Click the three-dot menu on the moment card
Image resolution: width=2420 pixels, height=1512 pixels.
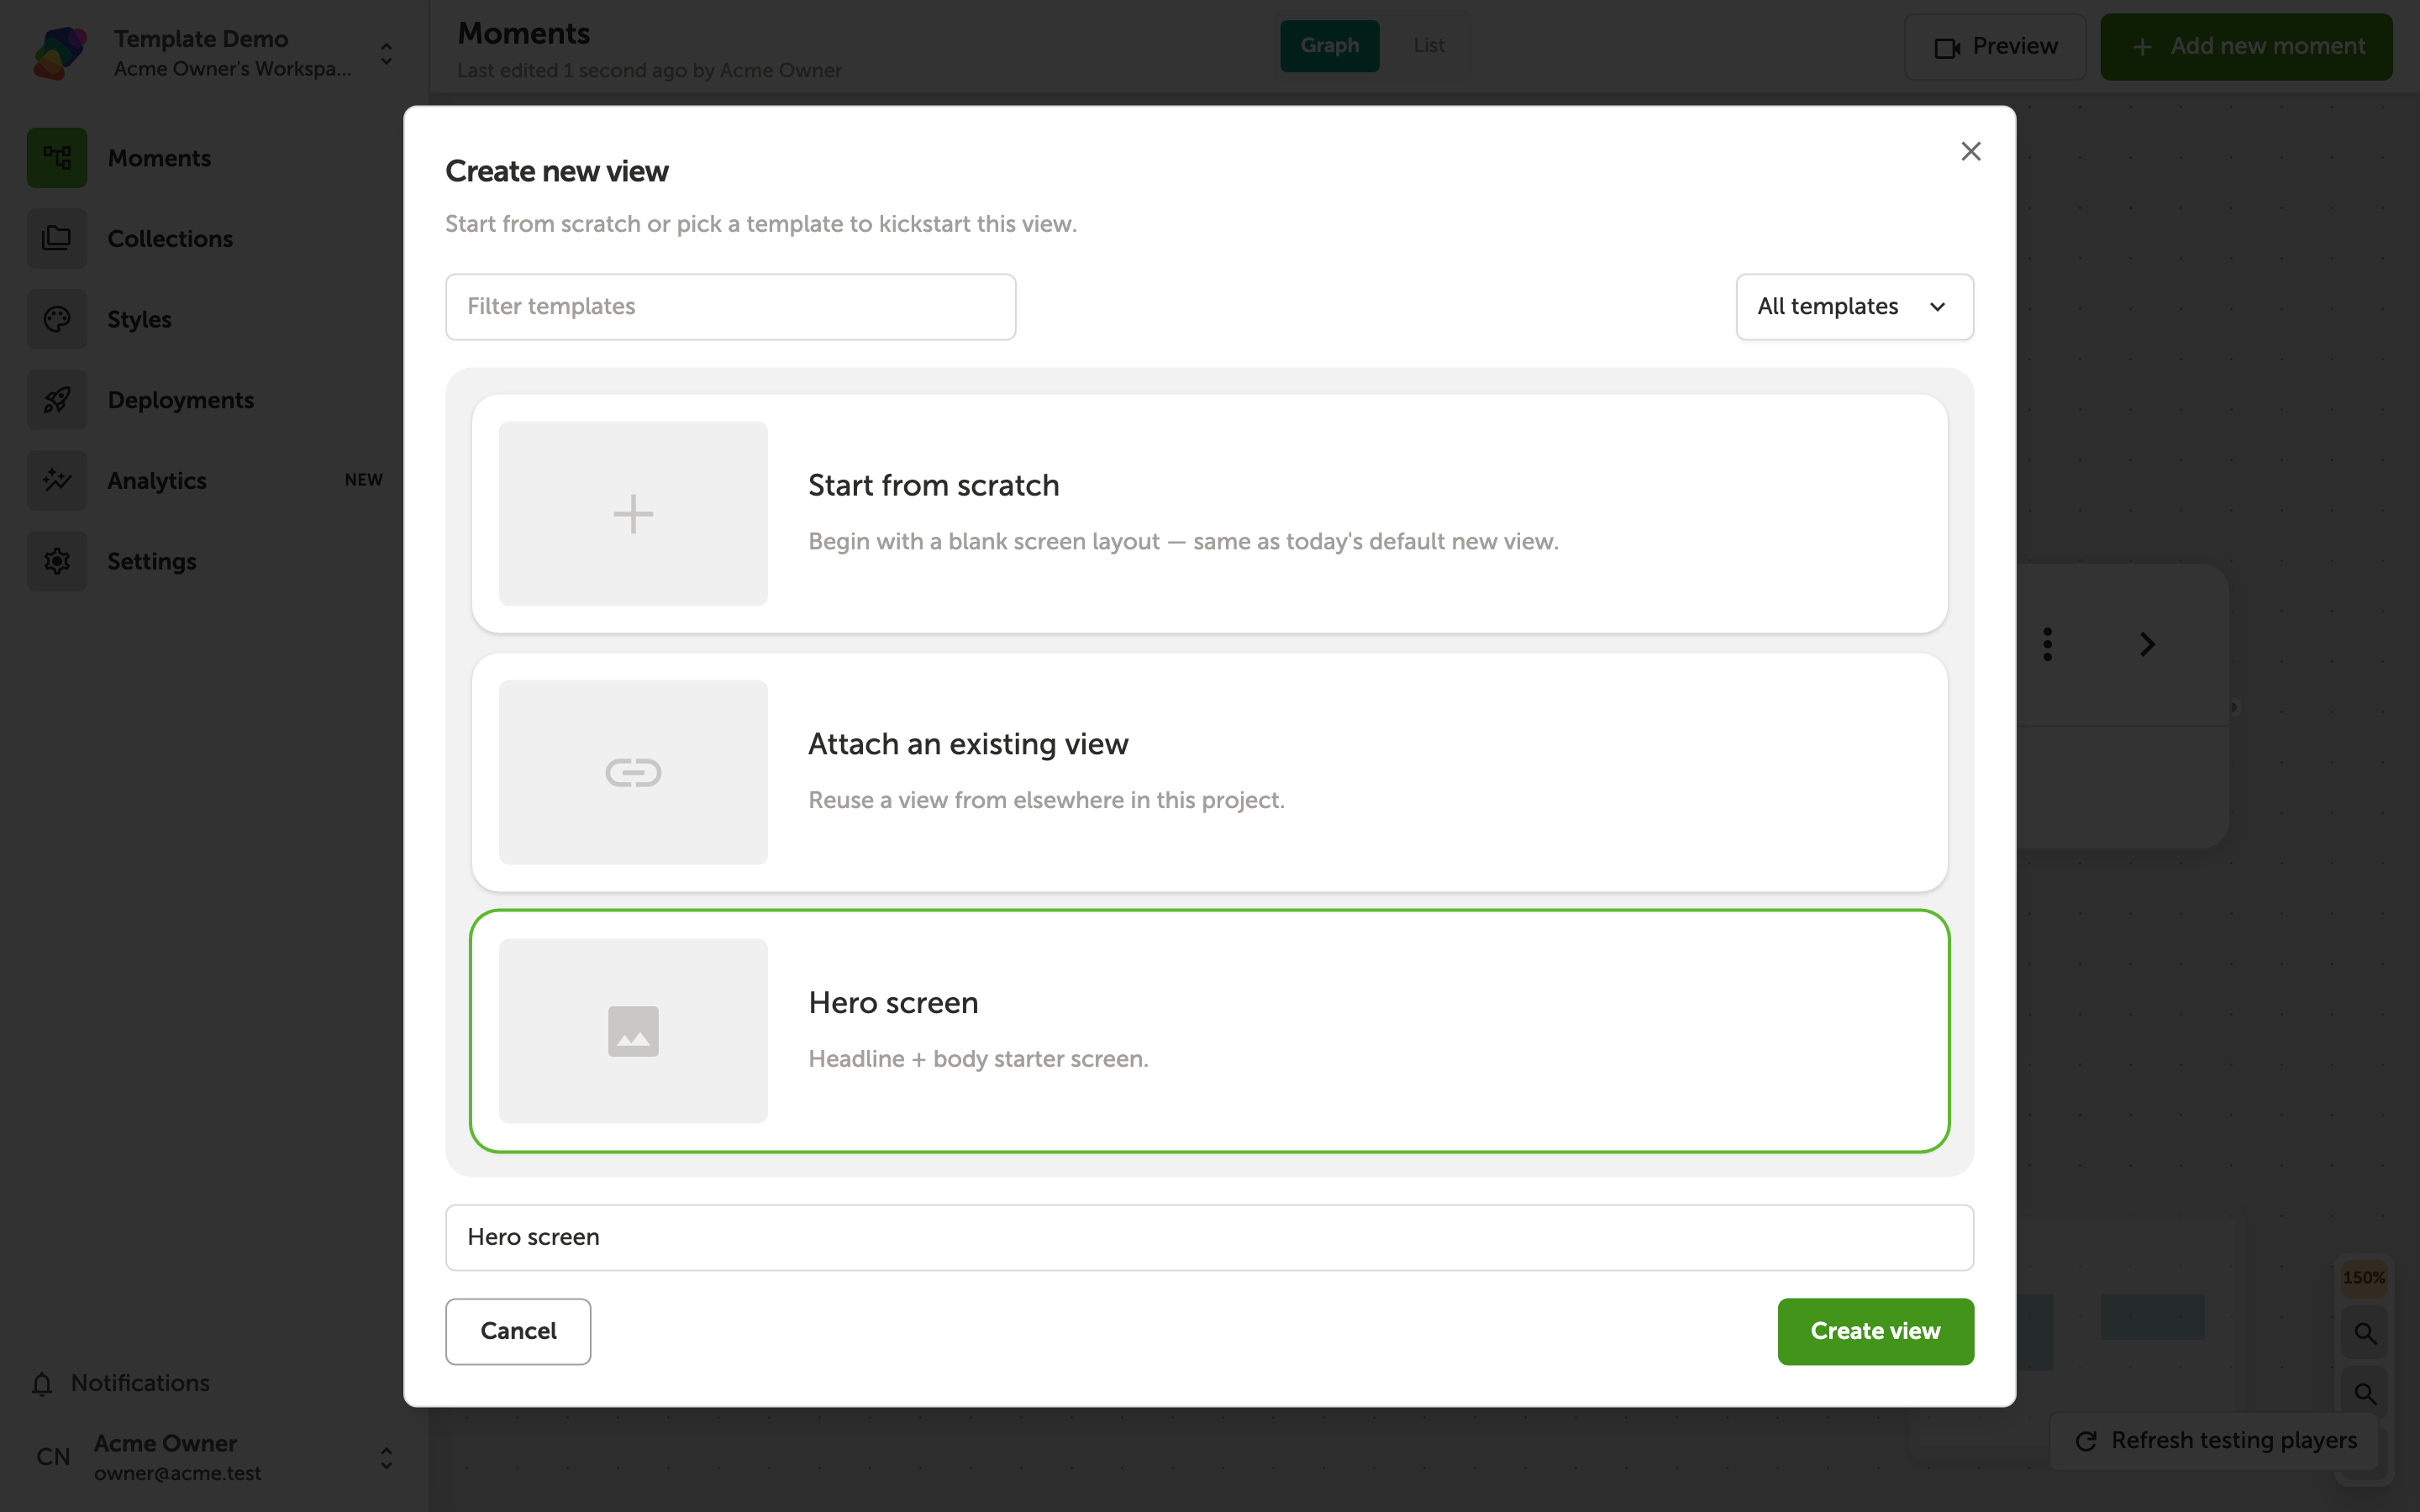2047,644
